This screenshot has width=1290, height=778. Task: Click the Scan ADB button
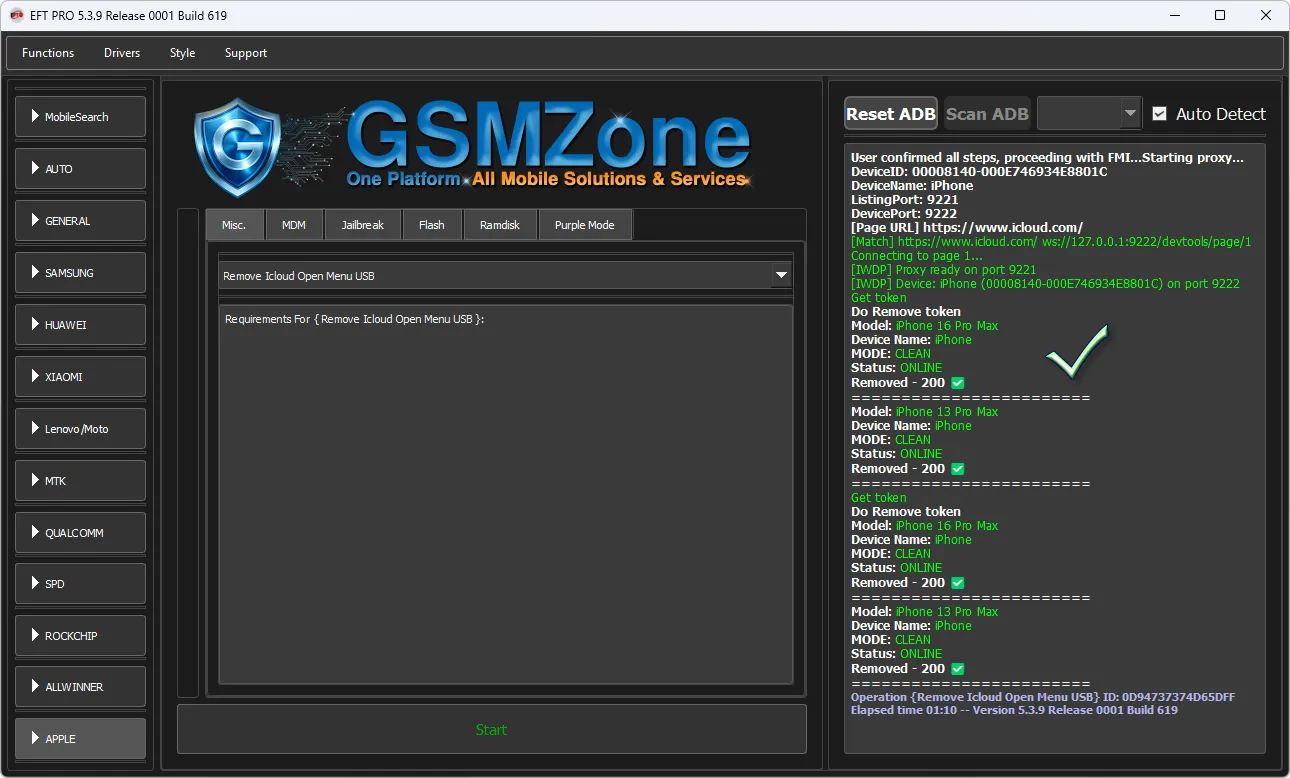[x=987, y=114]
